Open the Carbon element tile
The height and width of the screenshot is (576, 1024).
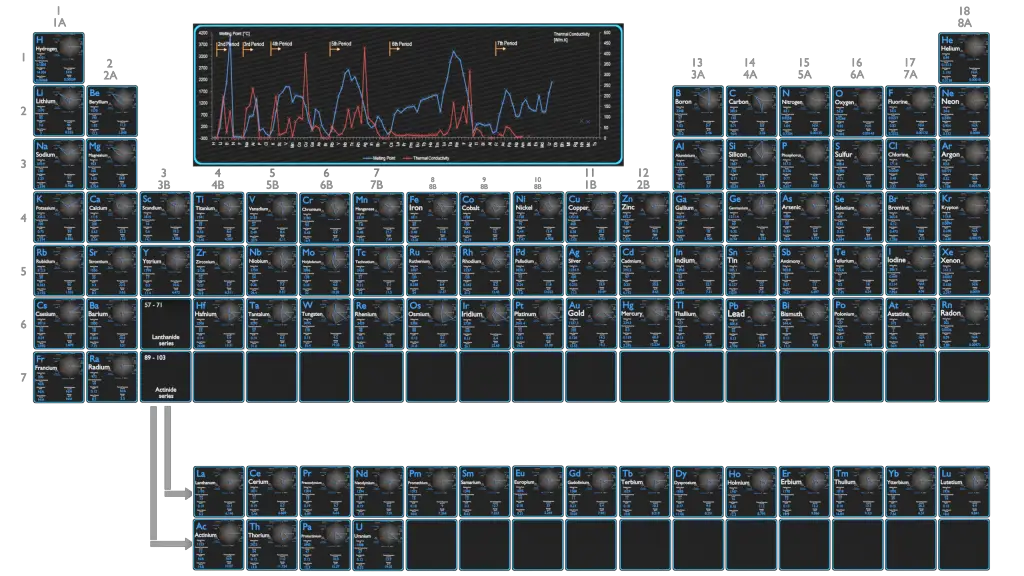(752, 111)
